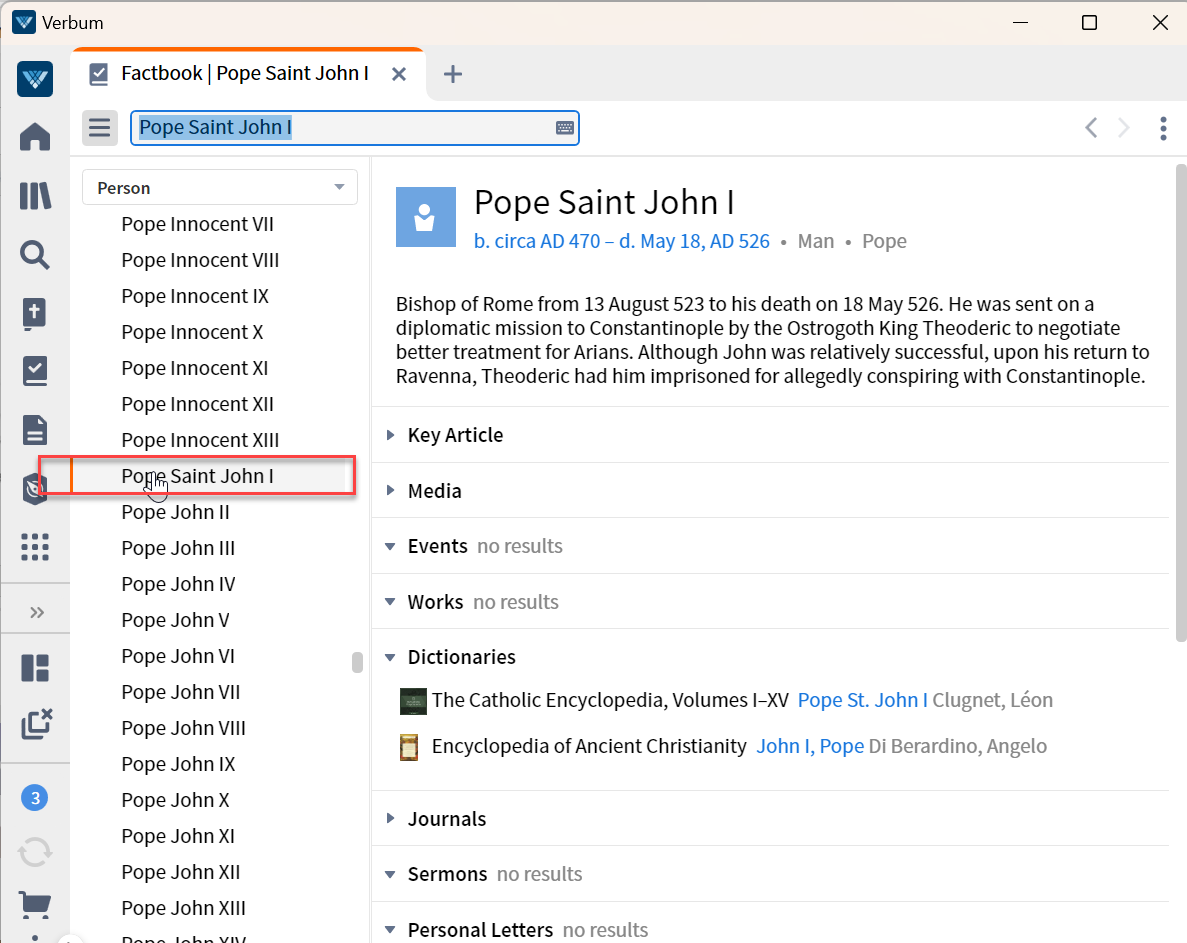
Task: Expand the Key Article section
Action: click(390, 435)
